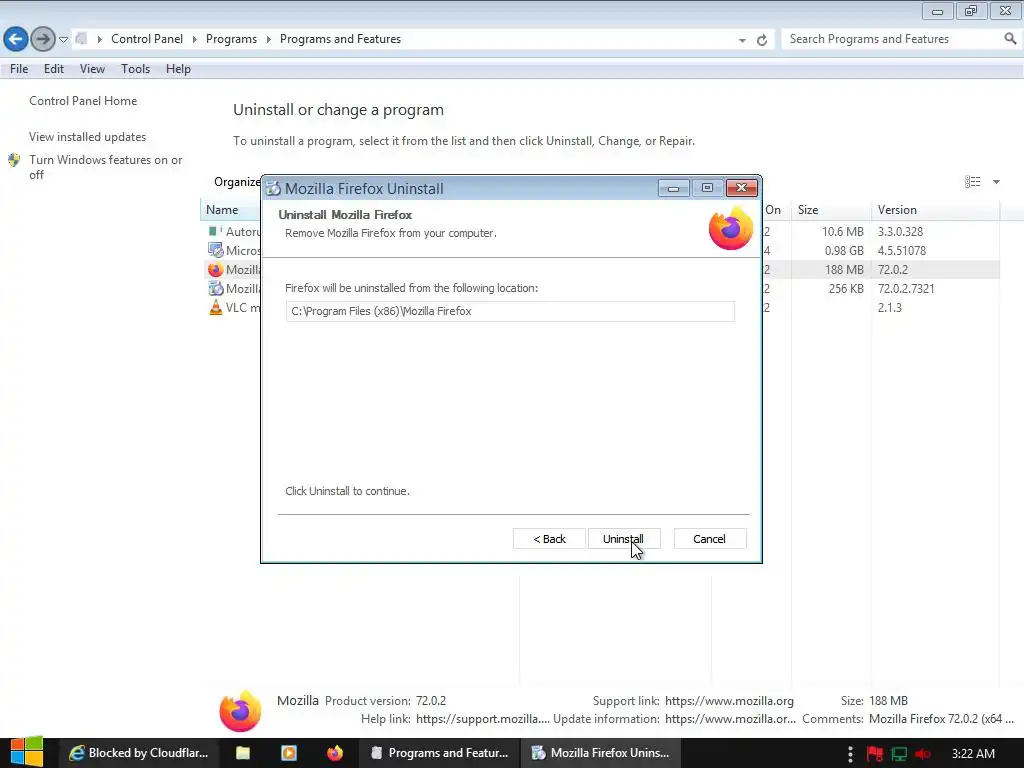Switch to Mozilla Firefox Uninstall taskbar button
This screenshot has width=1024, height=768.
[601, 753]
